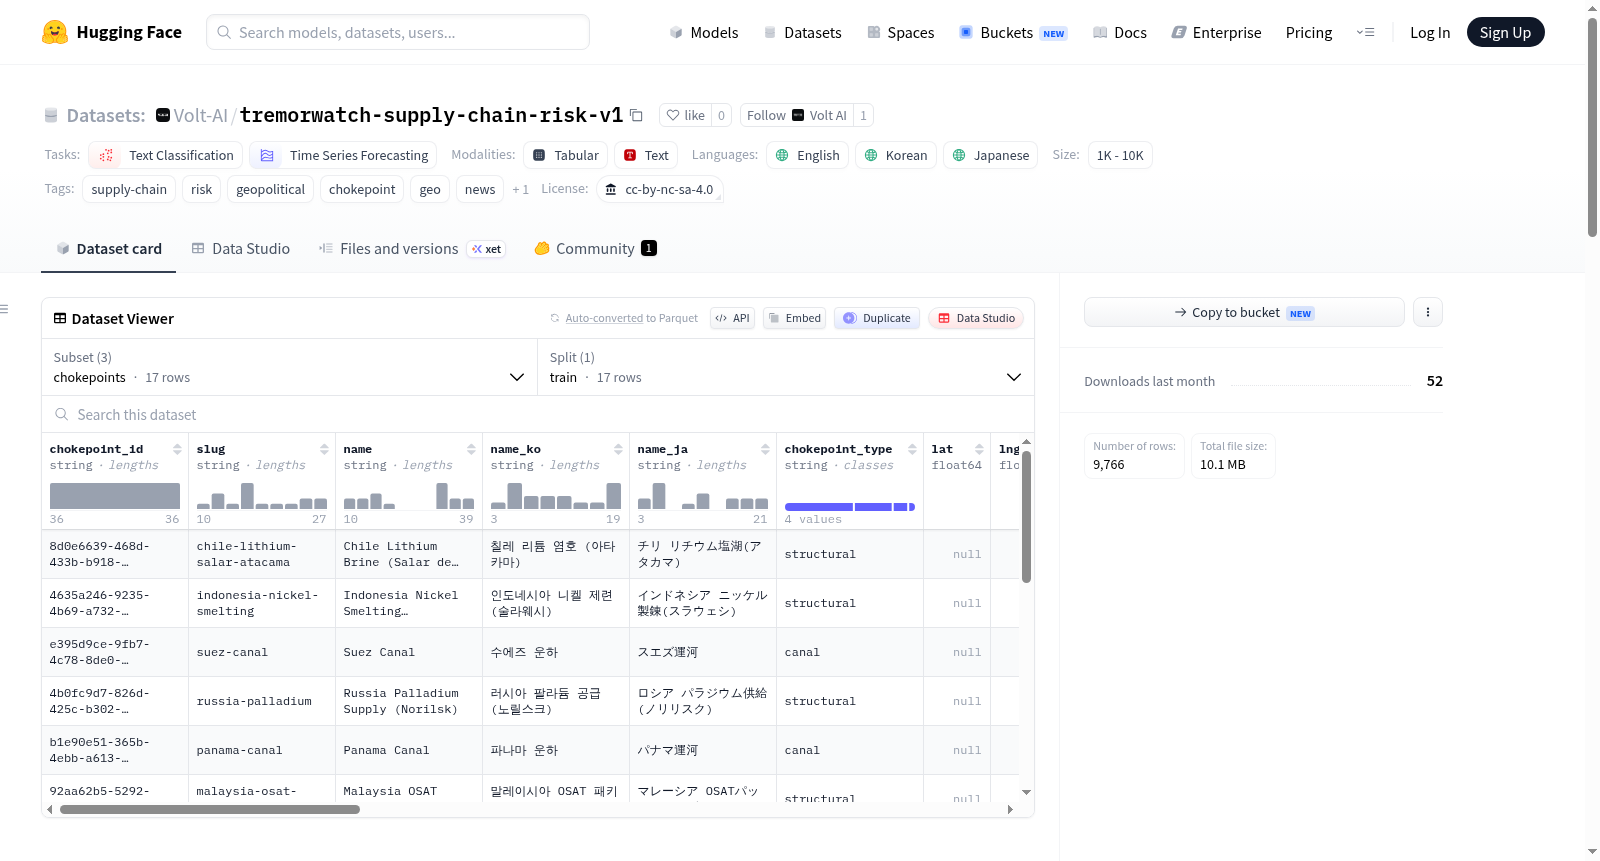This screenshot has width=1600, height=861.
Task: Click the Embed button
Action: pyautogui.click(x=795, y=318)
